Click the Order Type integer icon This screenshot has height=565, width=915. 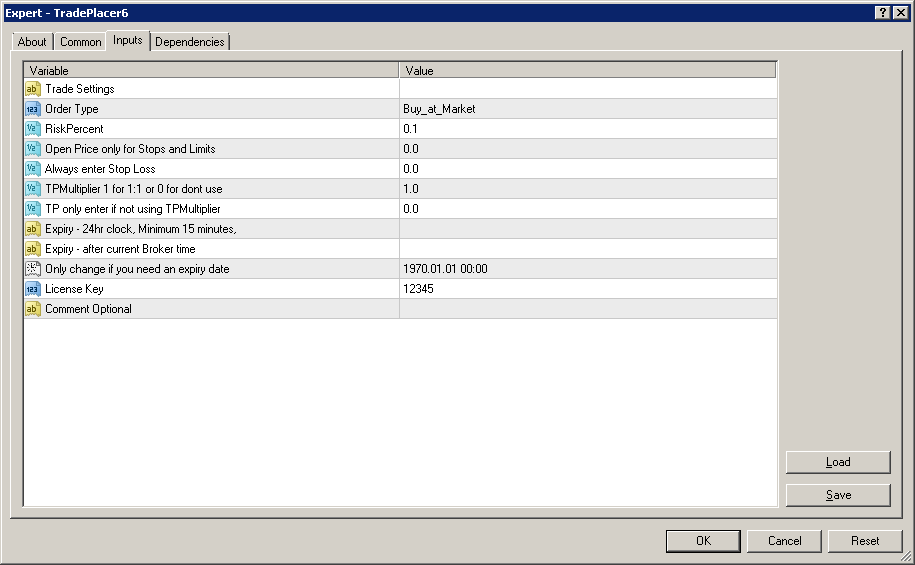click(32, 109)
